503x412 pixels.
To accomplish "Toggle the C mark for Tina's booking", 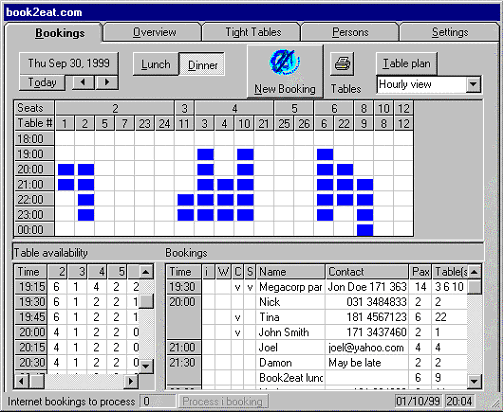I will click(238, 317).
